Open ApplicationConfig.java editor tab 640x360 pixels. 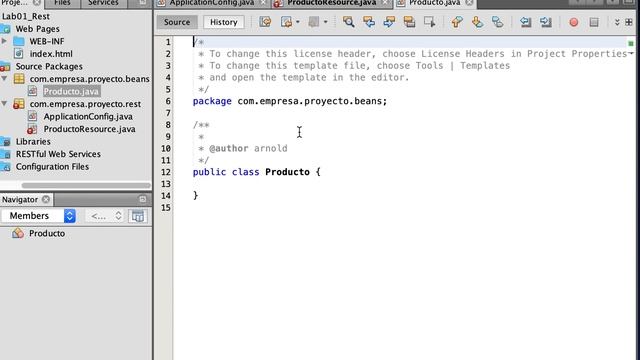(x=211, y=3)
